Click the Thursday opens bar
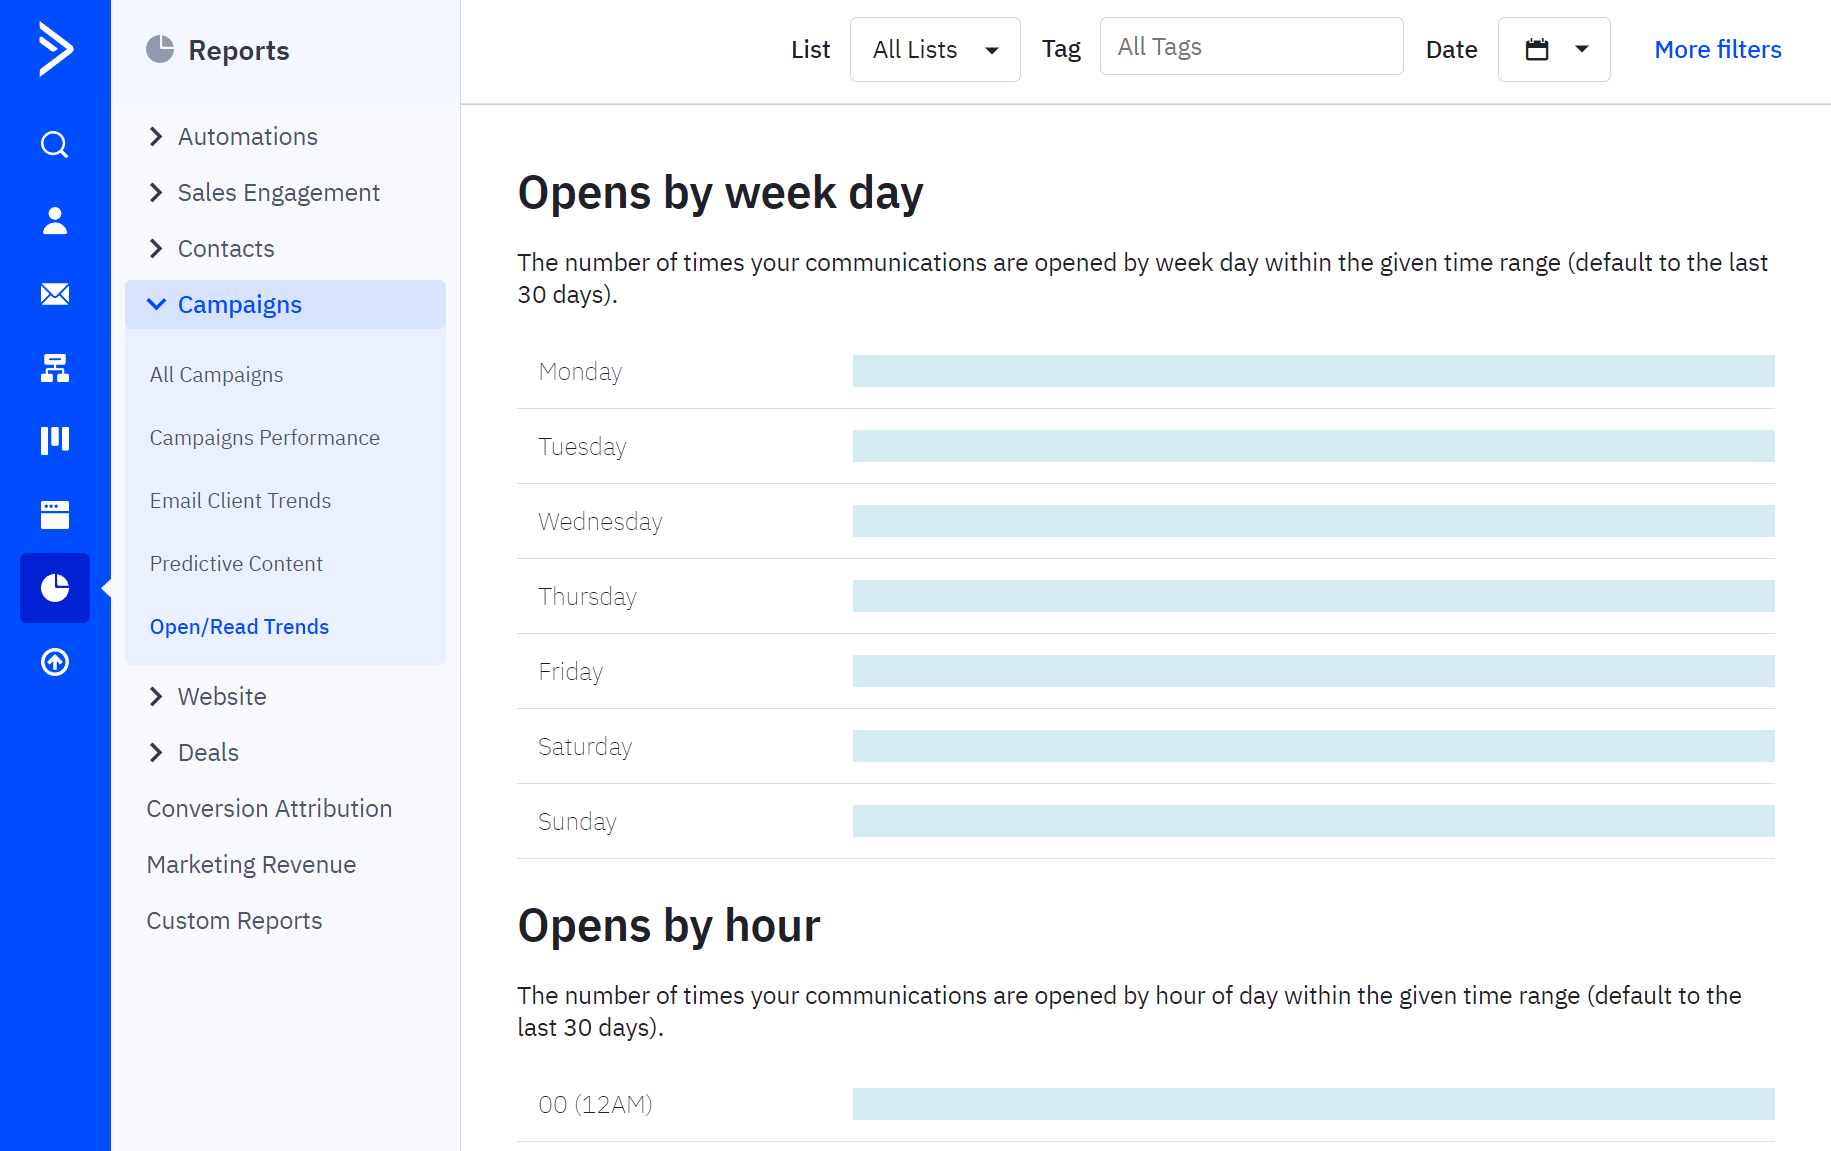The image size is (1831, 1151). [x=1314, y=596]
